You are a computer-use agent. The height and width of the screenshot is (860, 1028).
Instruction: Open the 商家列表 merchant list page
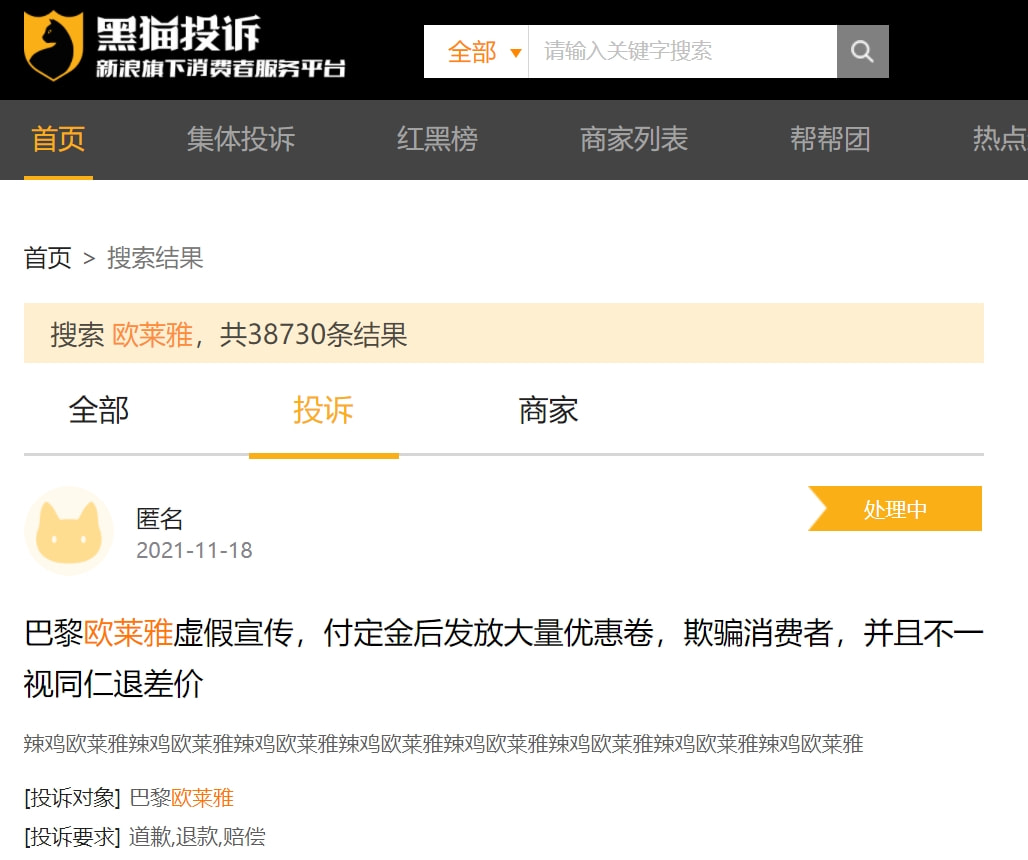click(632, 140)
